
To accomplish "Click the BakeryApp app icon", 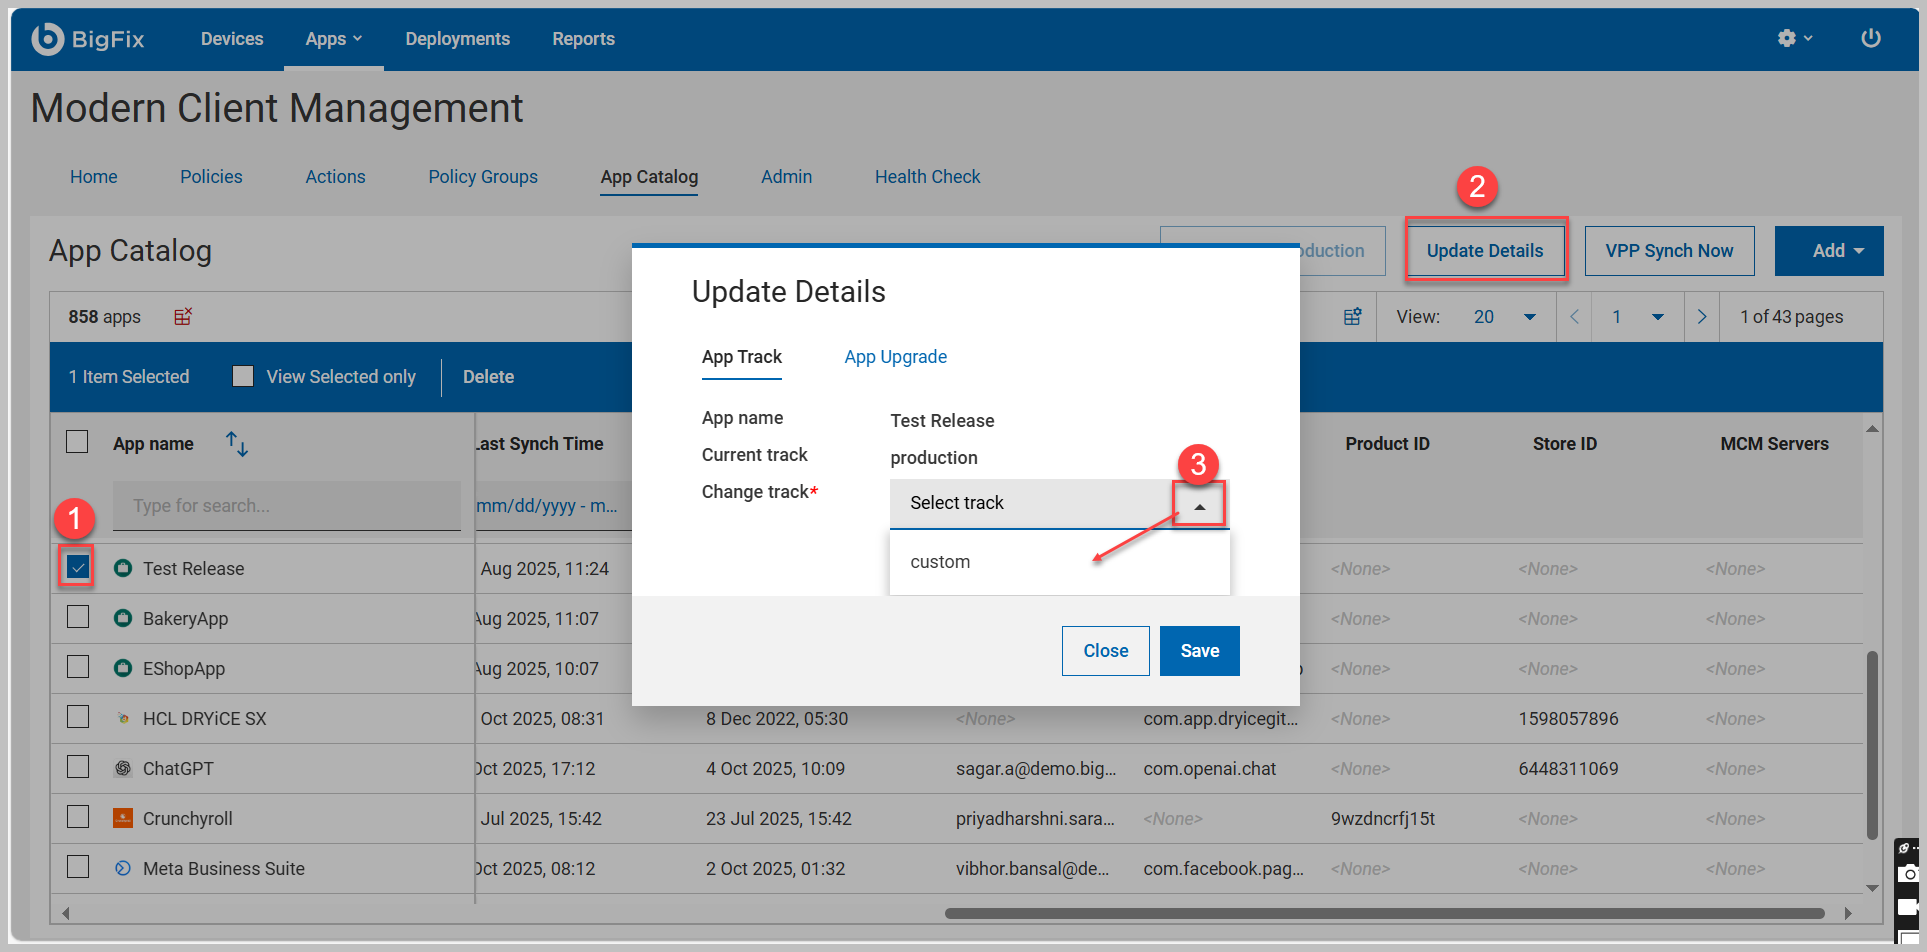I will click(123, 618).
